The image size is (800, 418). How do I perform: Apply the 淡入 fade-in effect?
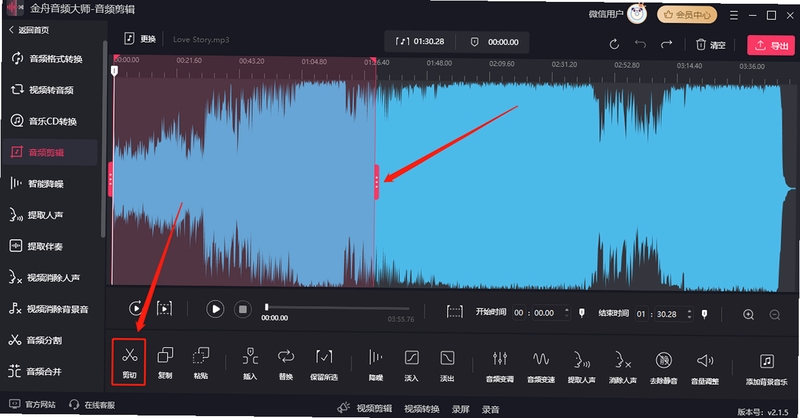(x=411, y=364)
